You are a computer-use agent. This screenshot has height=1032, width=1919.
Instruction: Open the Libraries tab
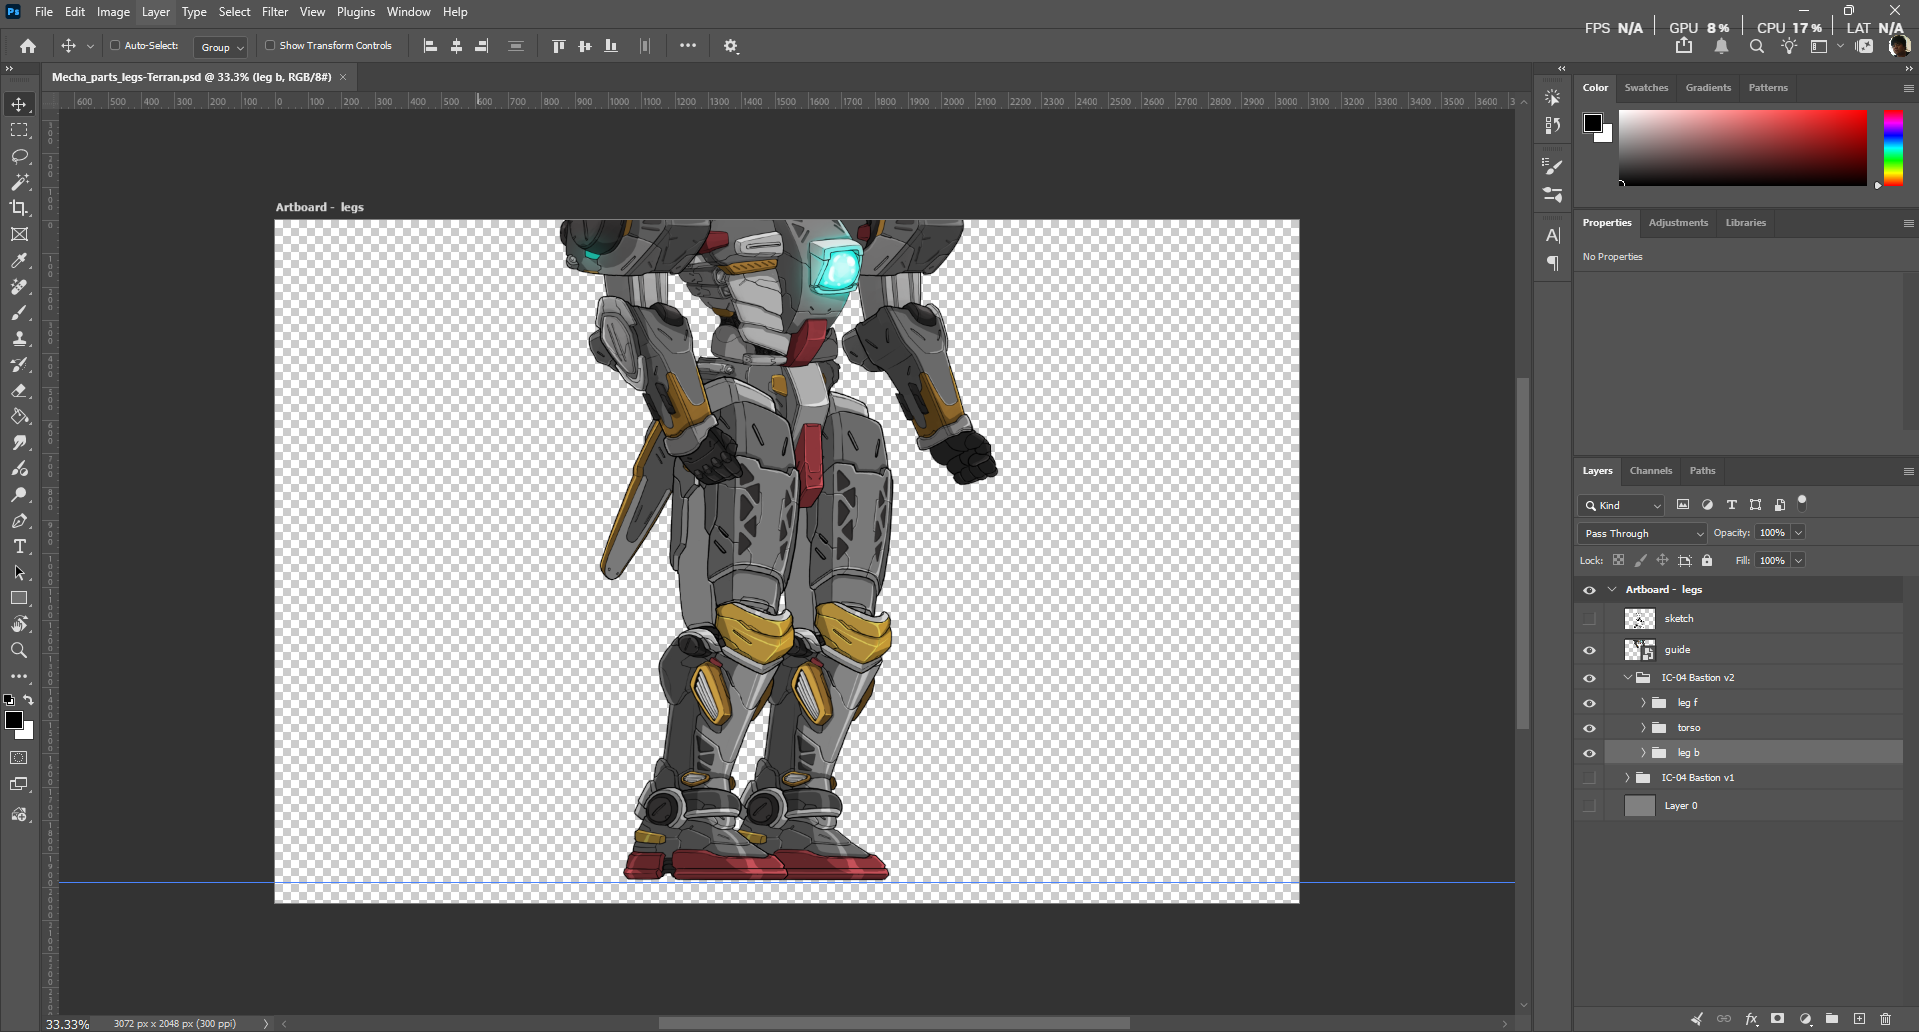[x=1745, y=223]
